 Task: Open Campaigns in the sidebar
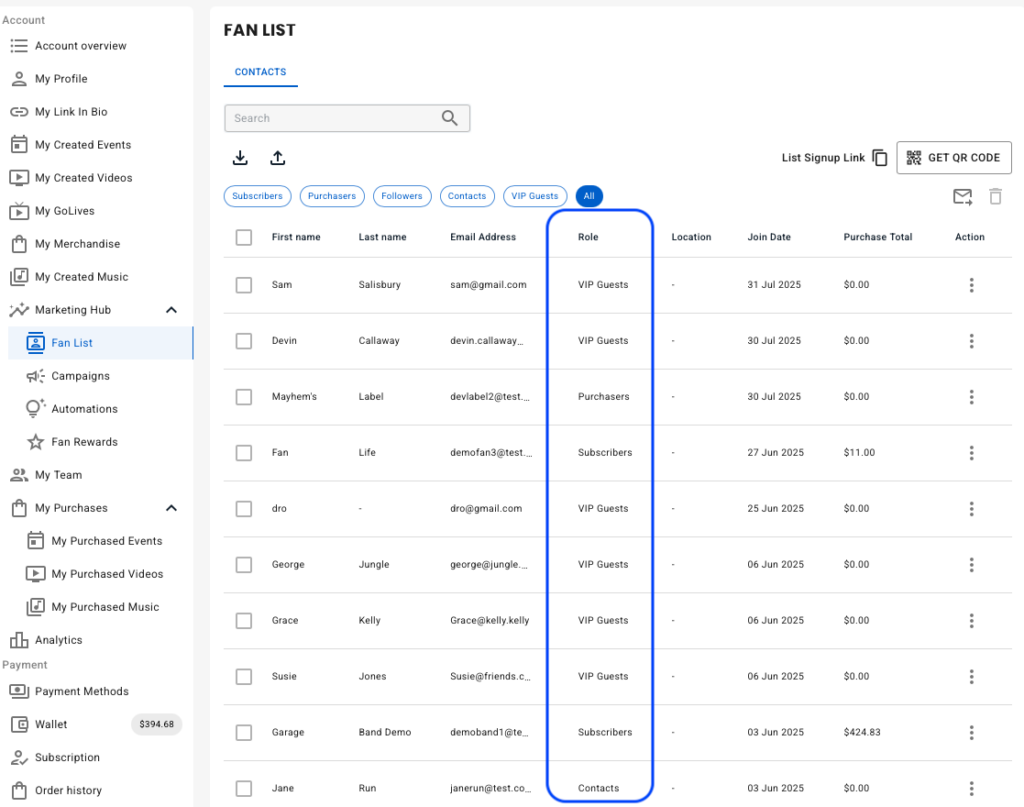coord(80,376)
